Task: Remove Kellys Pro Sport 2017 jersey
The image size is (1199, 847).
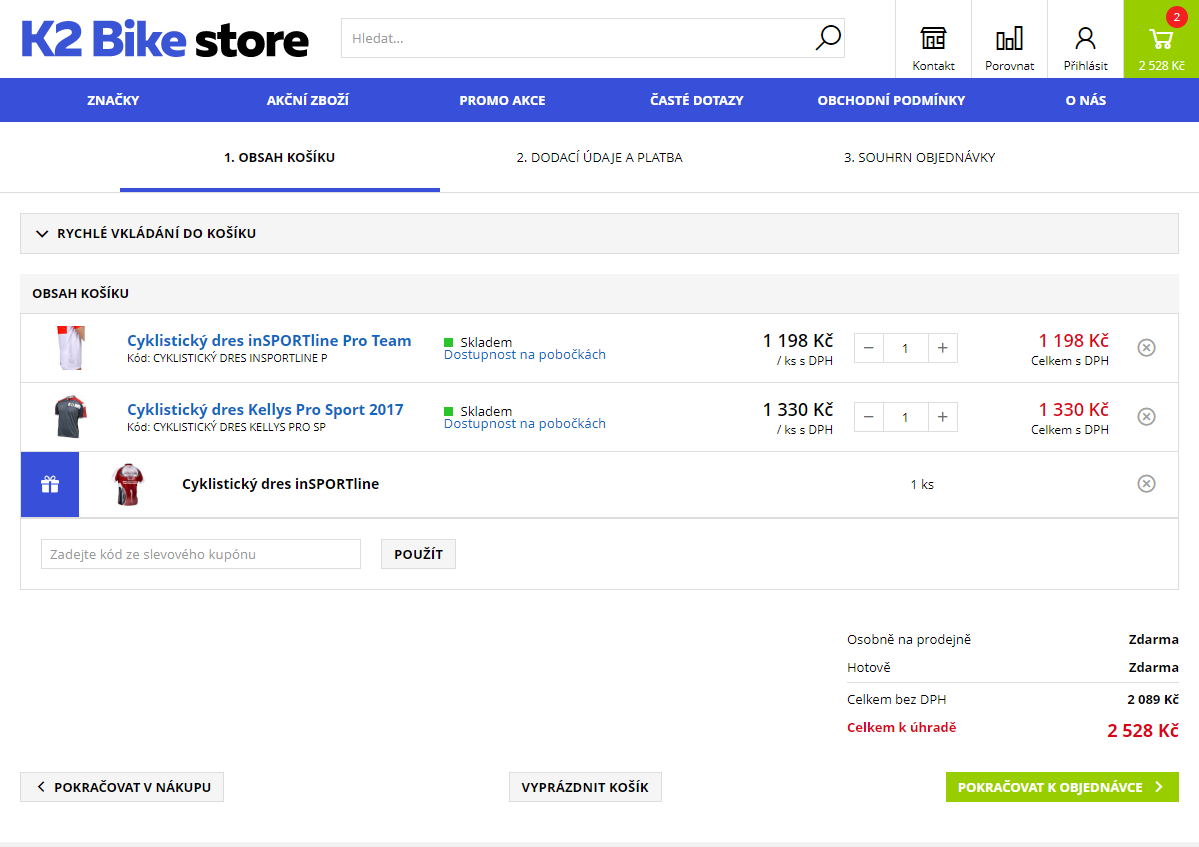Action: click(1147, 417)
